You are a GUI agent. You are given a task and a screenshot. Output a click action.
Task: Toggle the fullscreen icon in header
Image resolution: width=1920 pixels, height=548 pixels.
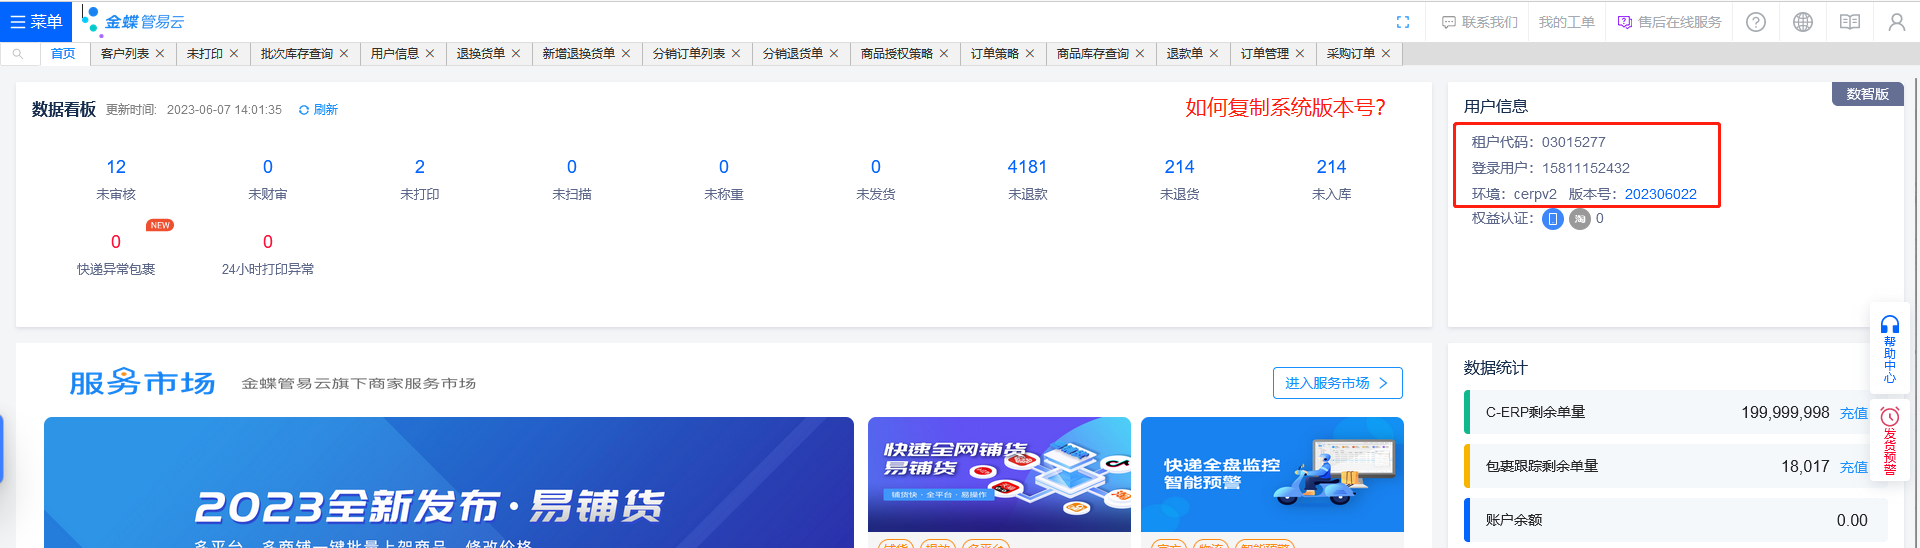tap(1403, 22)
